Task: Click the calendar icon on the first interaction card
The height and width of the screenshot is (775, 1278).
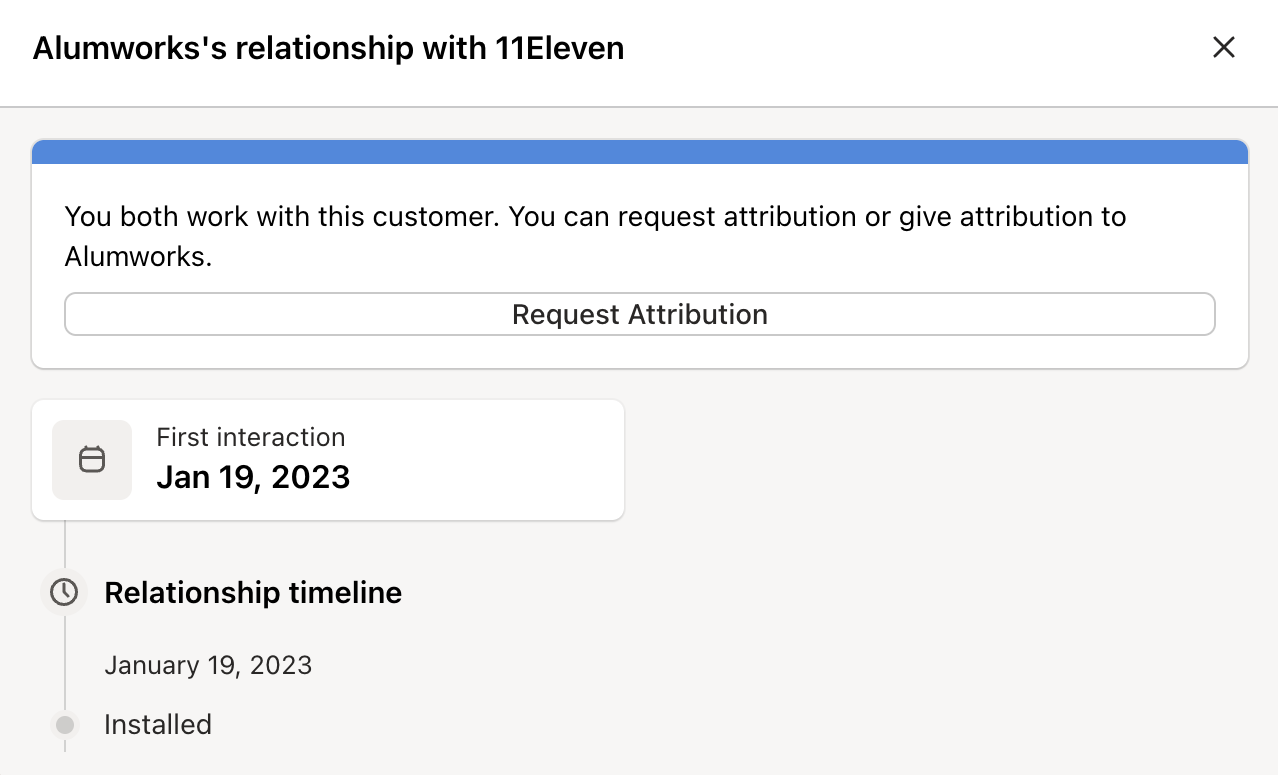Action: (91, 459)
